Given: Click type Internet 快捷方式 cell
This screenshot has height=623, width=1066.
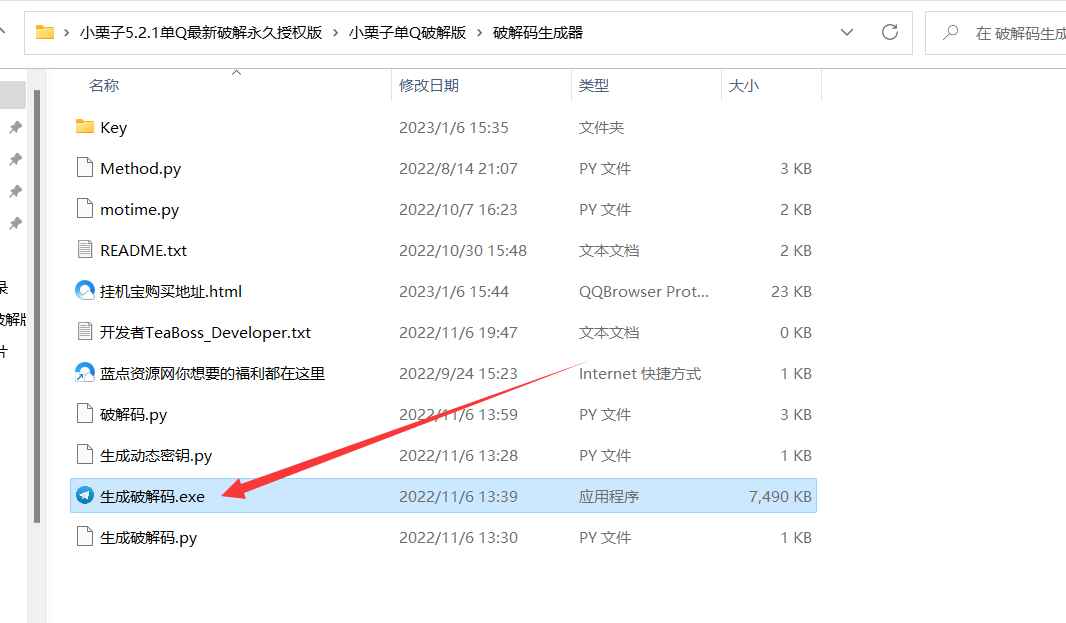Looking at the screenshot, I should (x=640, y=373).
